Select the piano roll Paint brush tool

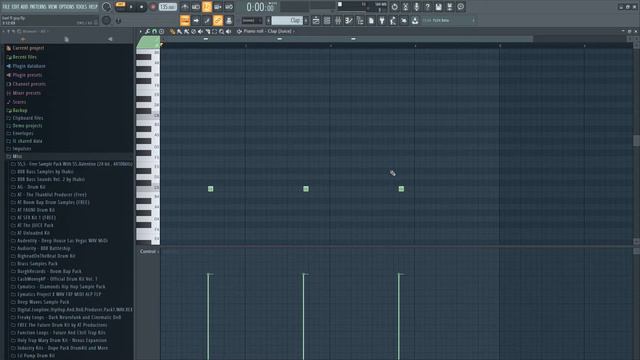179,31
